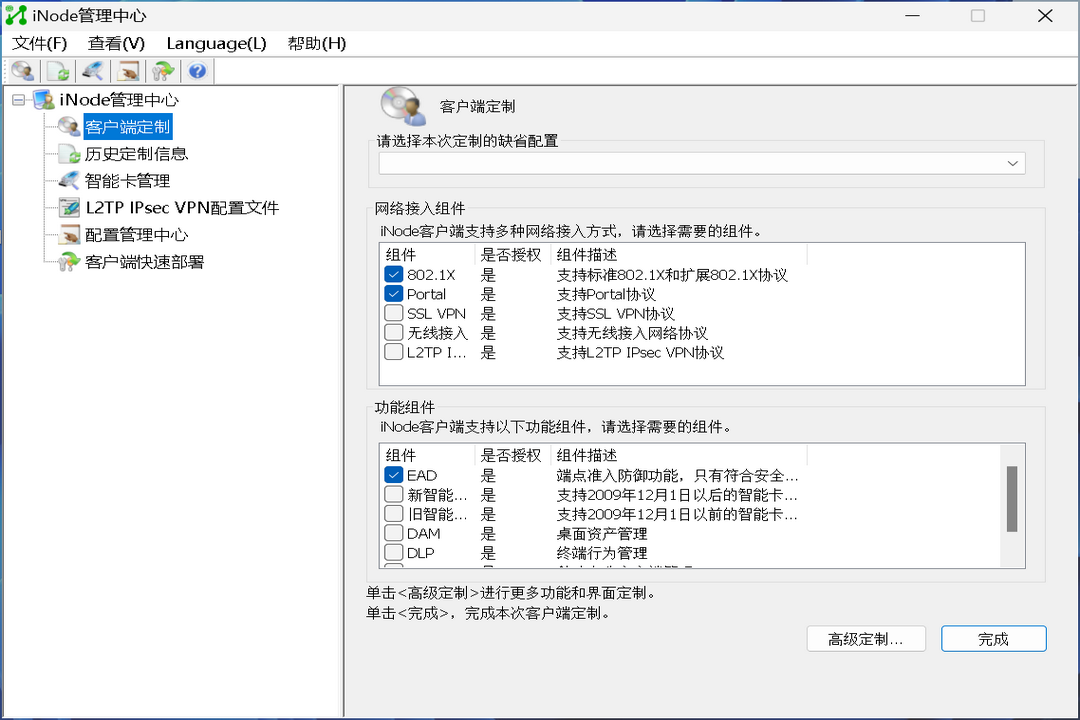The height and width of the screenshot is (720, 1080).
Task: Click the 完成 button to finish customization
Action: (993, 638)
